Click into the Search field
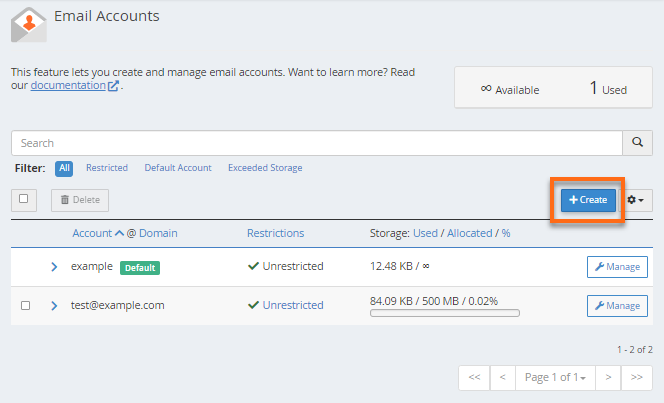 click(x=316, y=143)
